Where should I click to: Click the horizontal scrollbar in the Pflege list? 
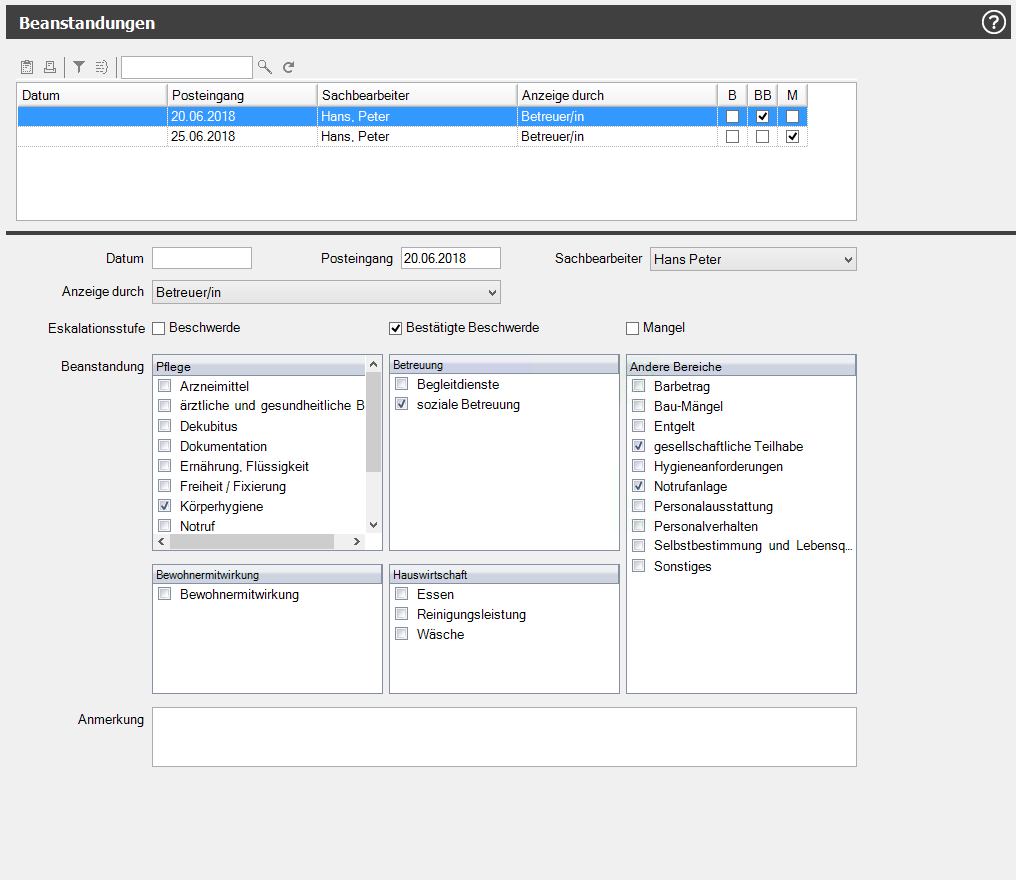251,541
